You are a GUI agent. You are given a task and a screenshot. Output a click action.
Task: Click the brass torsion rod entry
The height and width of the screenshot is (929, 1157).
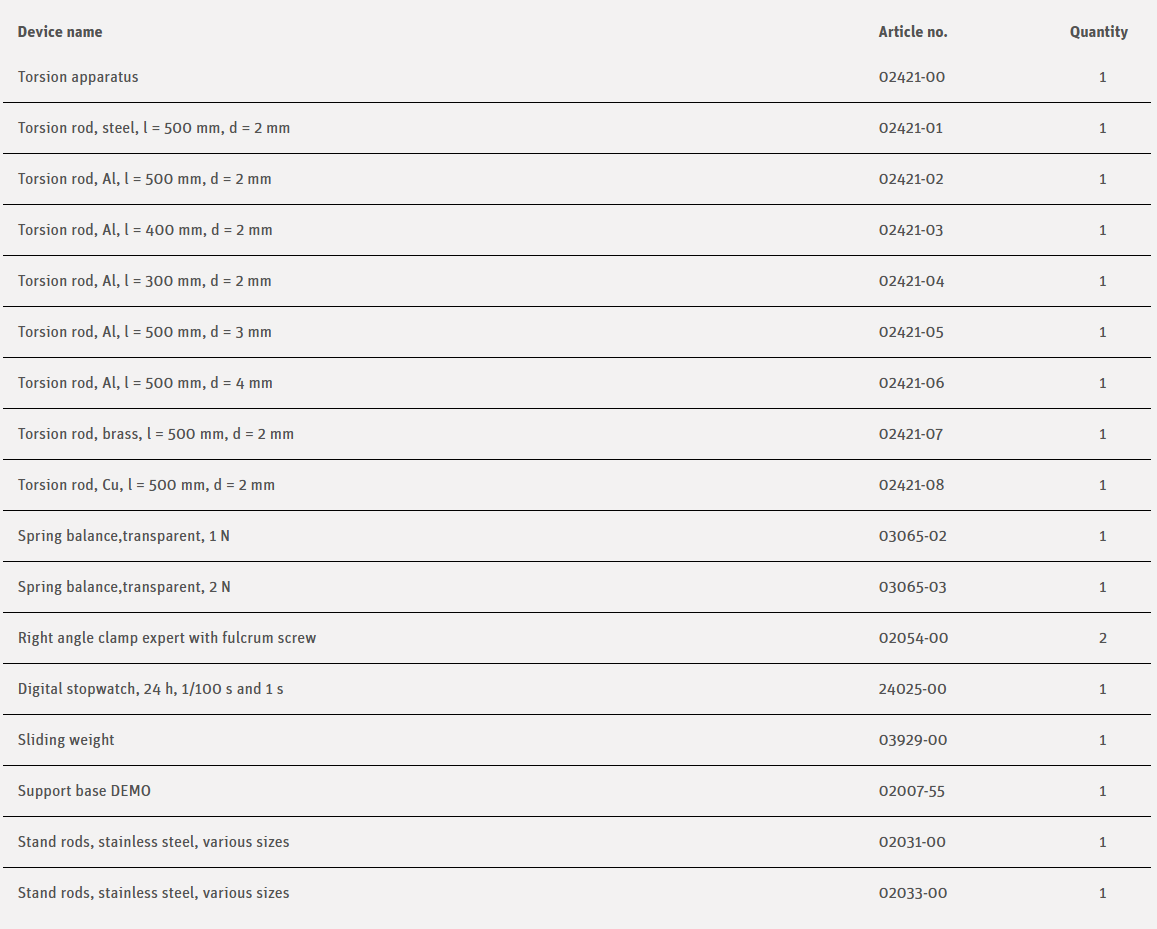156,434
